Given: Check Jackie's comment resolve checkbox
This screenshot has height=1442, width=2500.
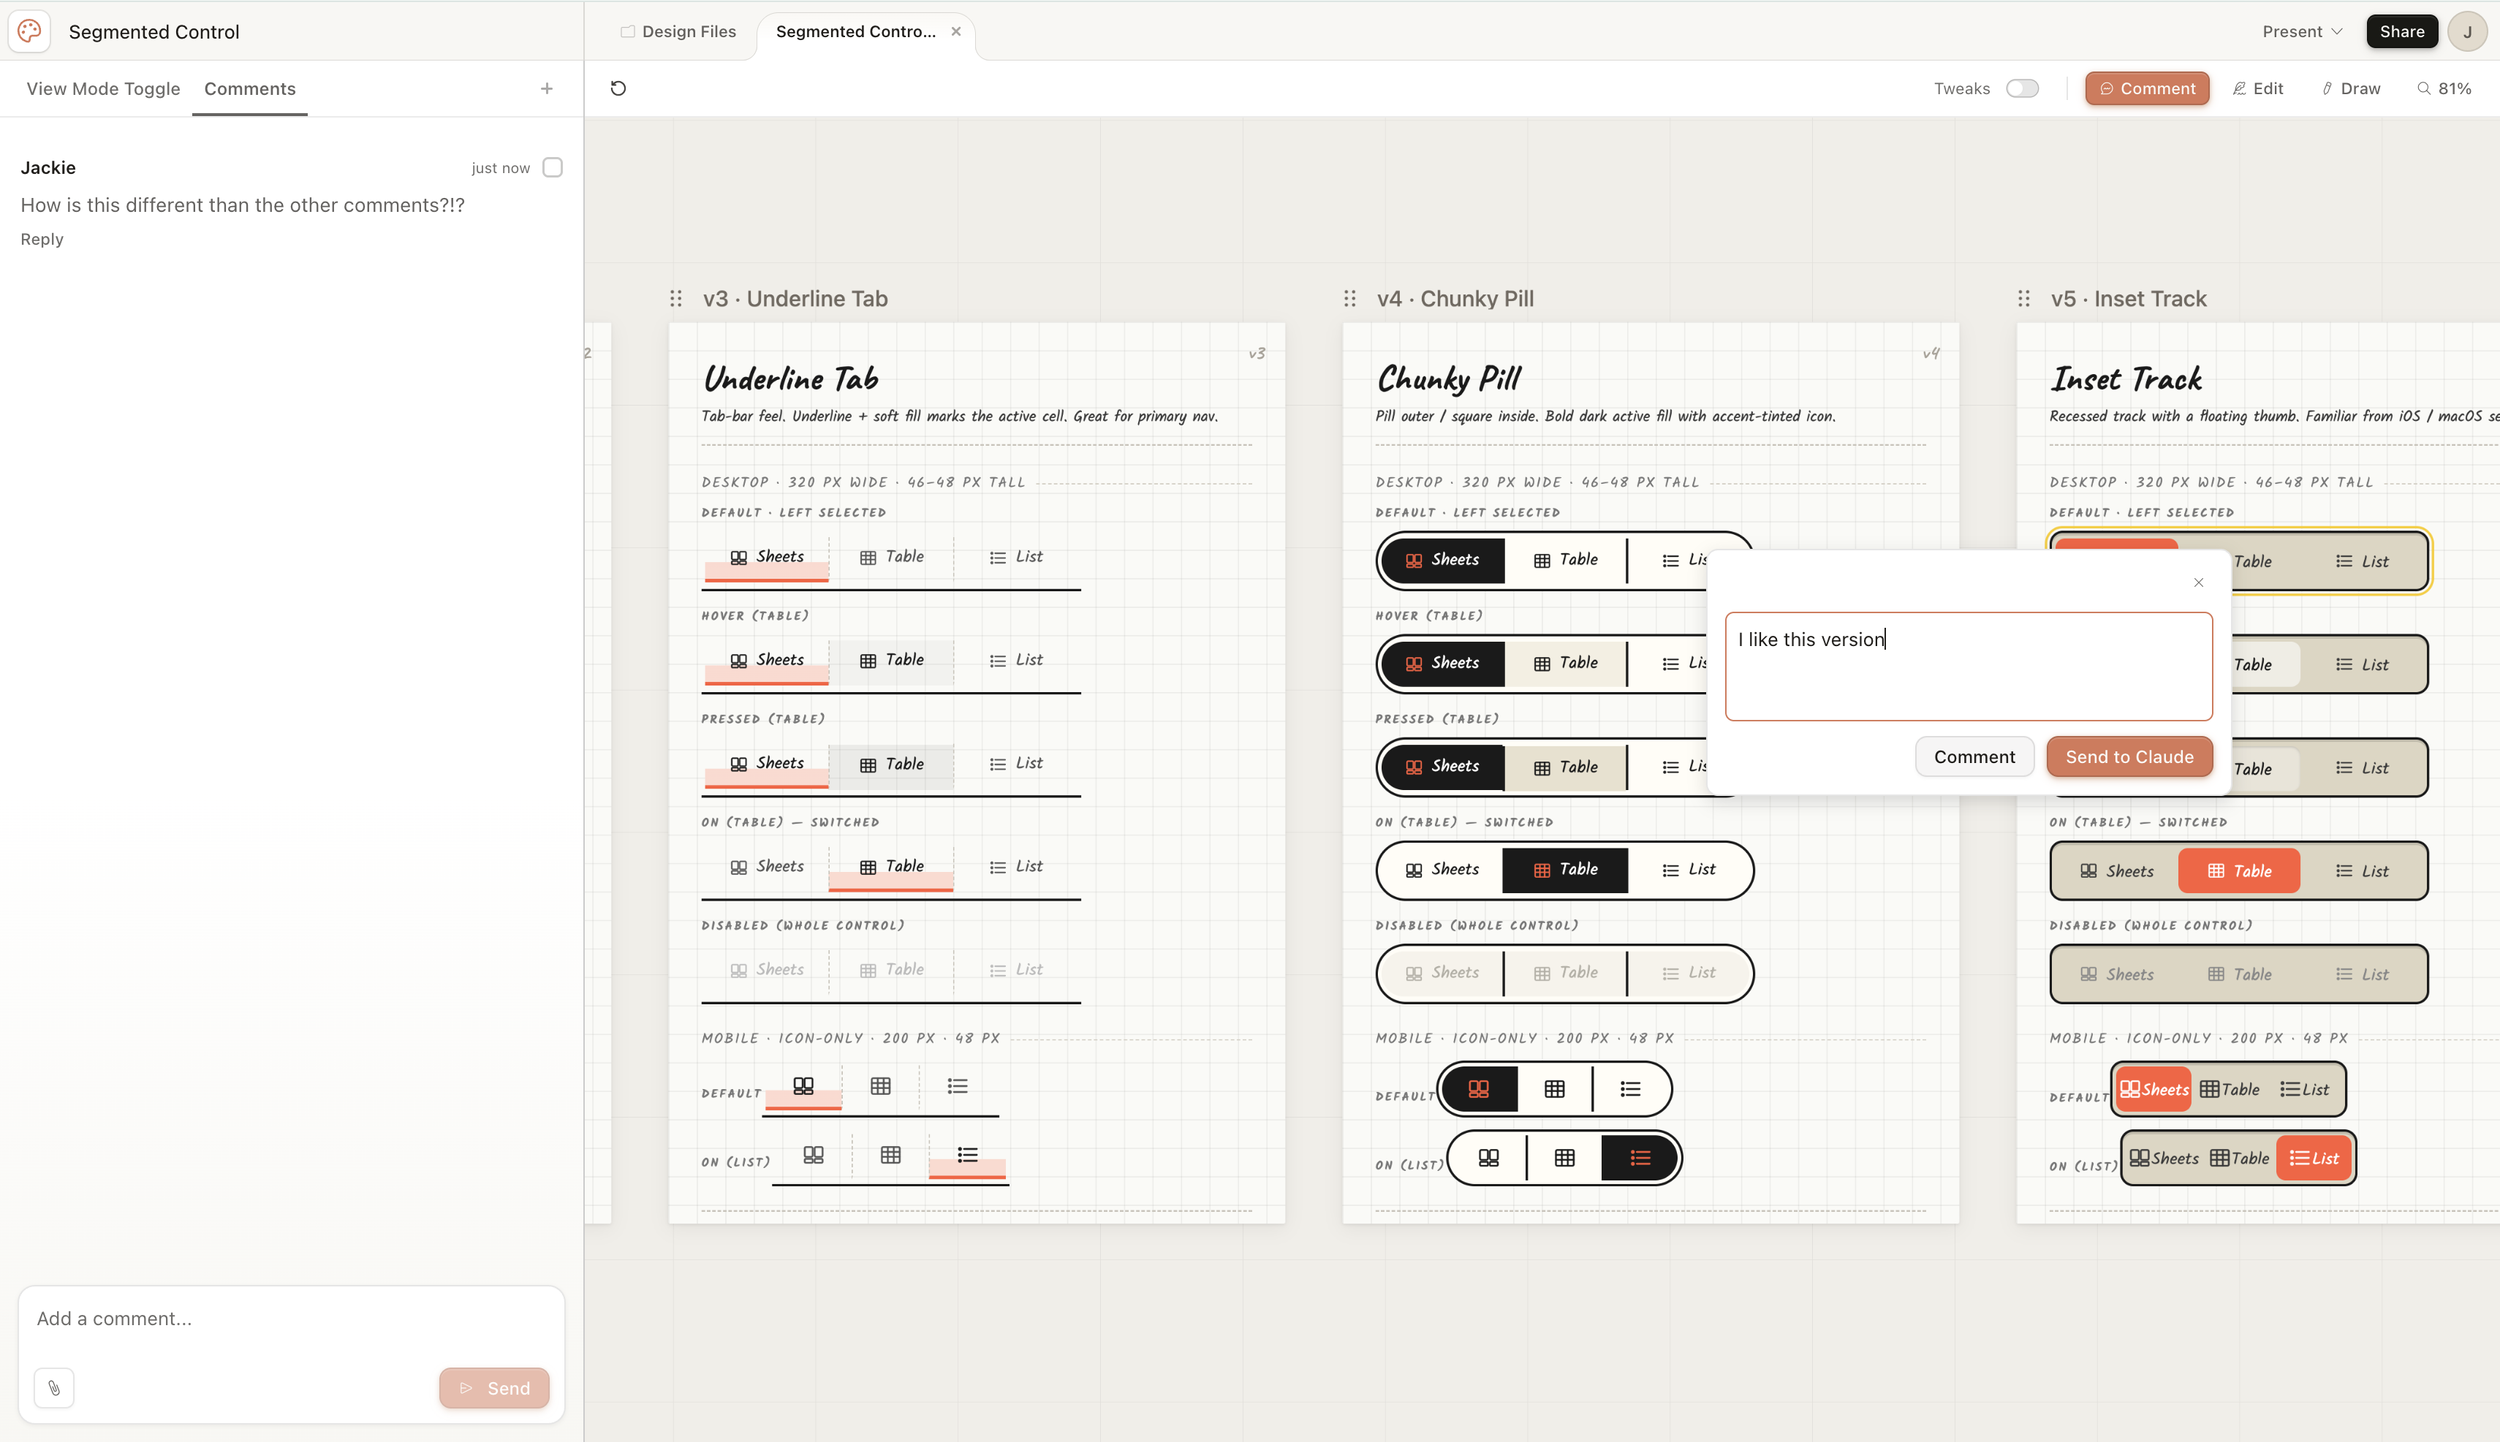Looking at the screenshot, I should click(553, 167).
